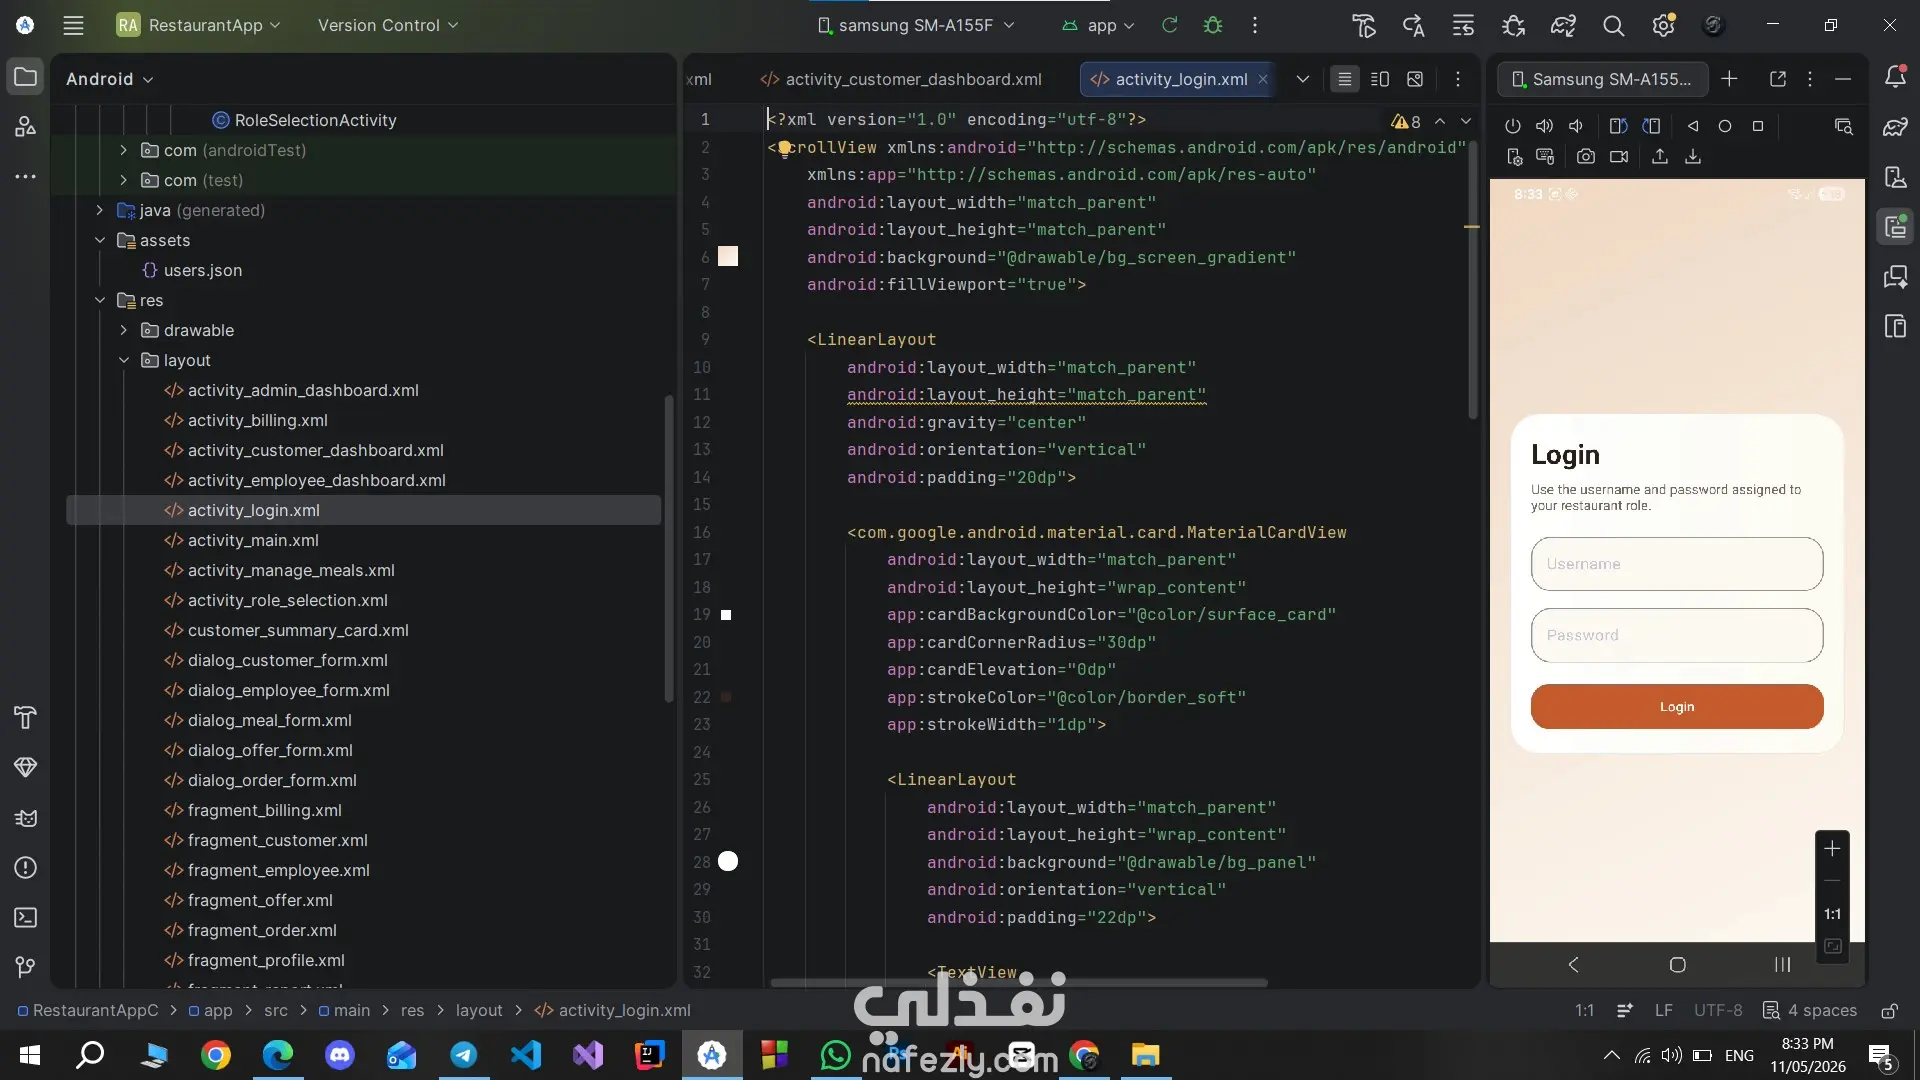Click the 1:1 actual size zoom button
1920x1080 pixels.
click(1832, 914)
